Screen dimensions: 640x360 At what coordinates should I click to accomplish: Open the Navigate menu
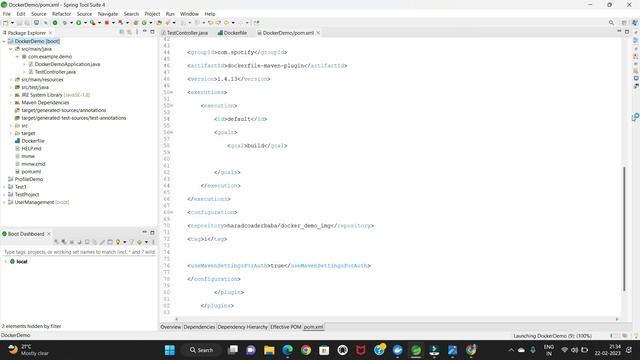click(x=108, y=14)
